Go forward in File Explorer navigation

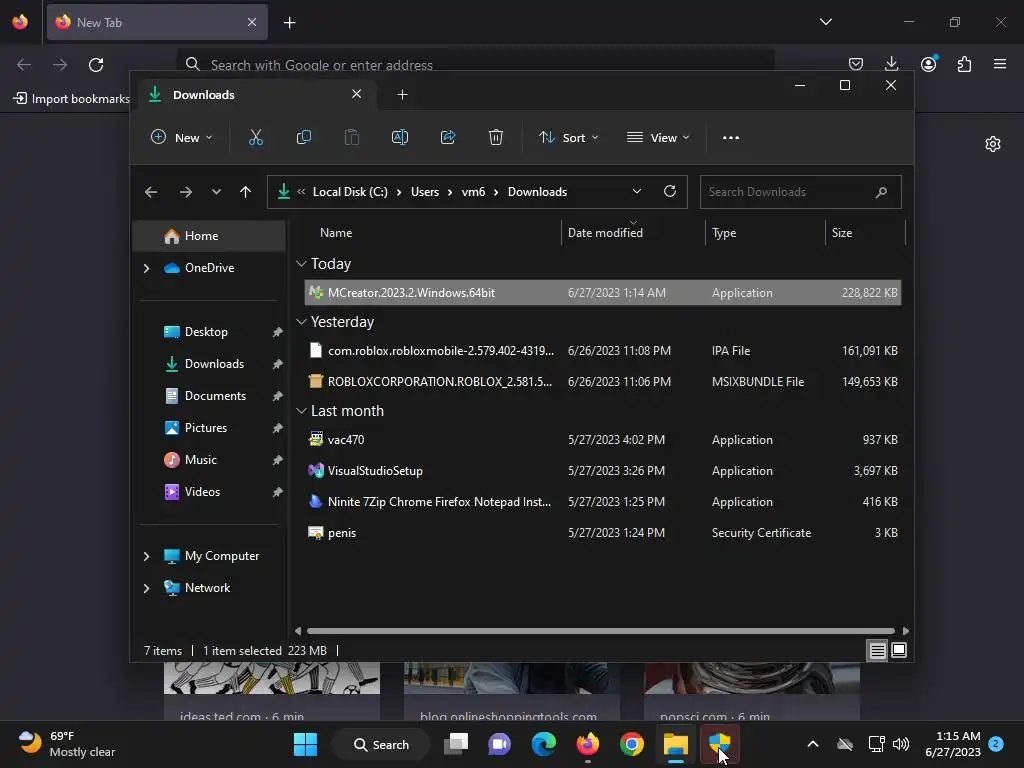(x=185, y=192)
